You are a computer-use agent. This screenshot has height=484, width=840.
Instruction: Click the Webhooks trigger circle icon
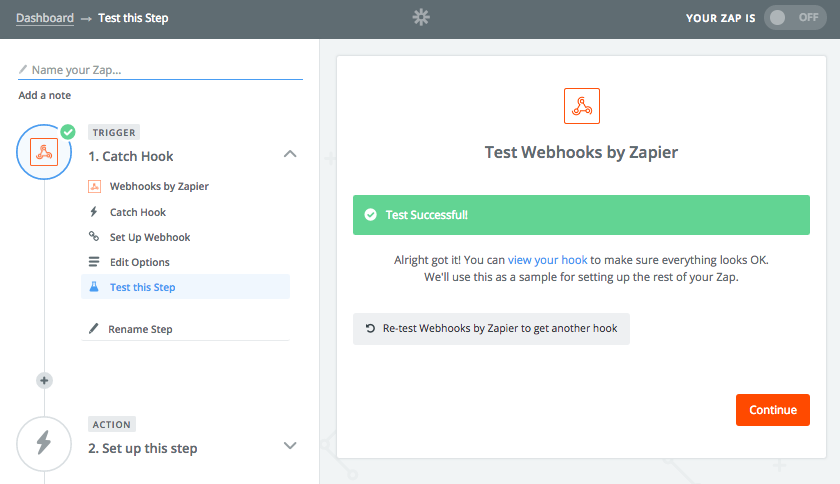click(x=44, y=152)
